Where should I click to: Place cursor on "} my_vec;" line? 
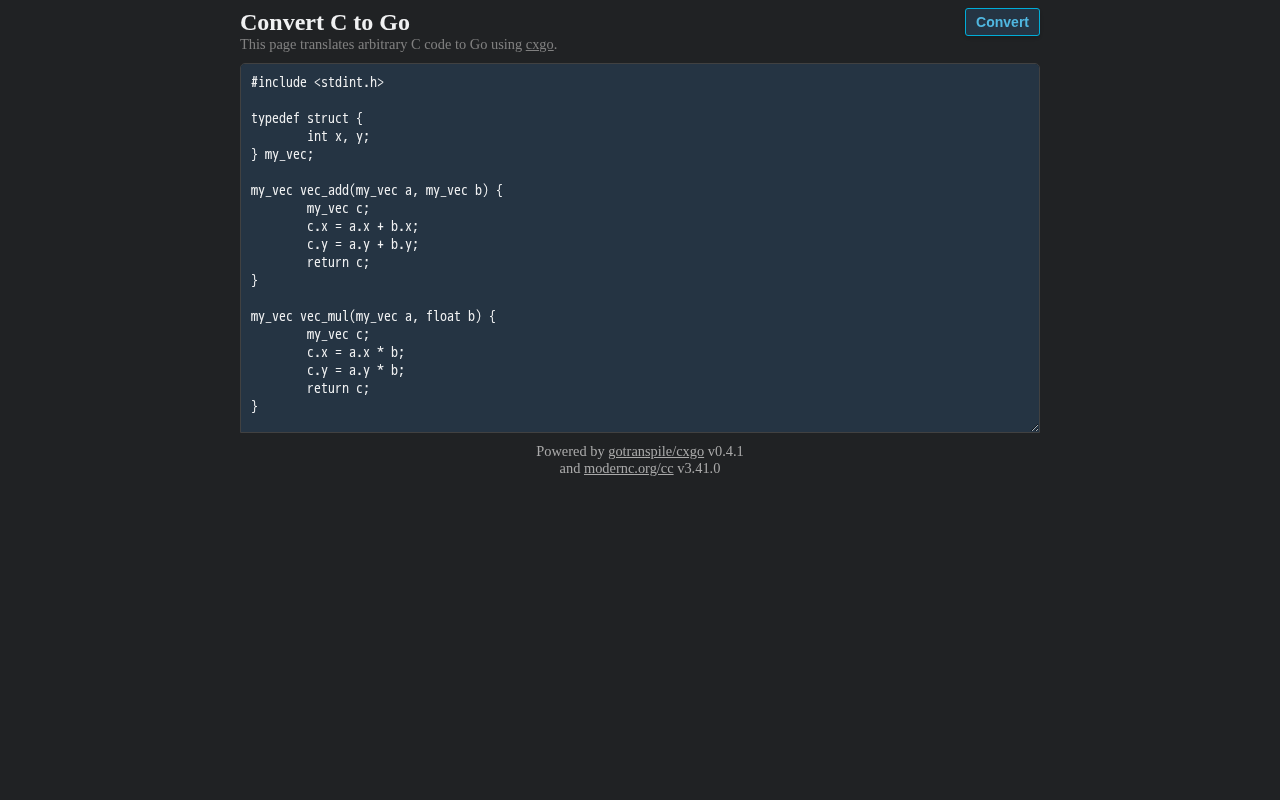pyautogui.click(x=282, y=154)
